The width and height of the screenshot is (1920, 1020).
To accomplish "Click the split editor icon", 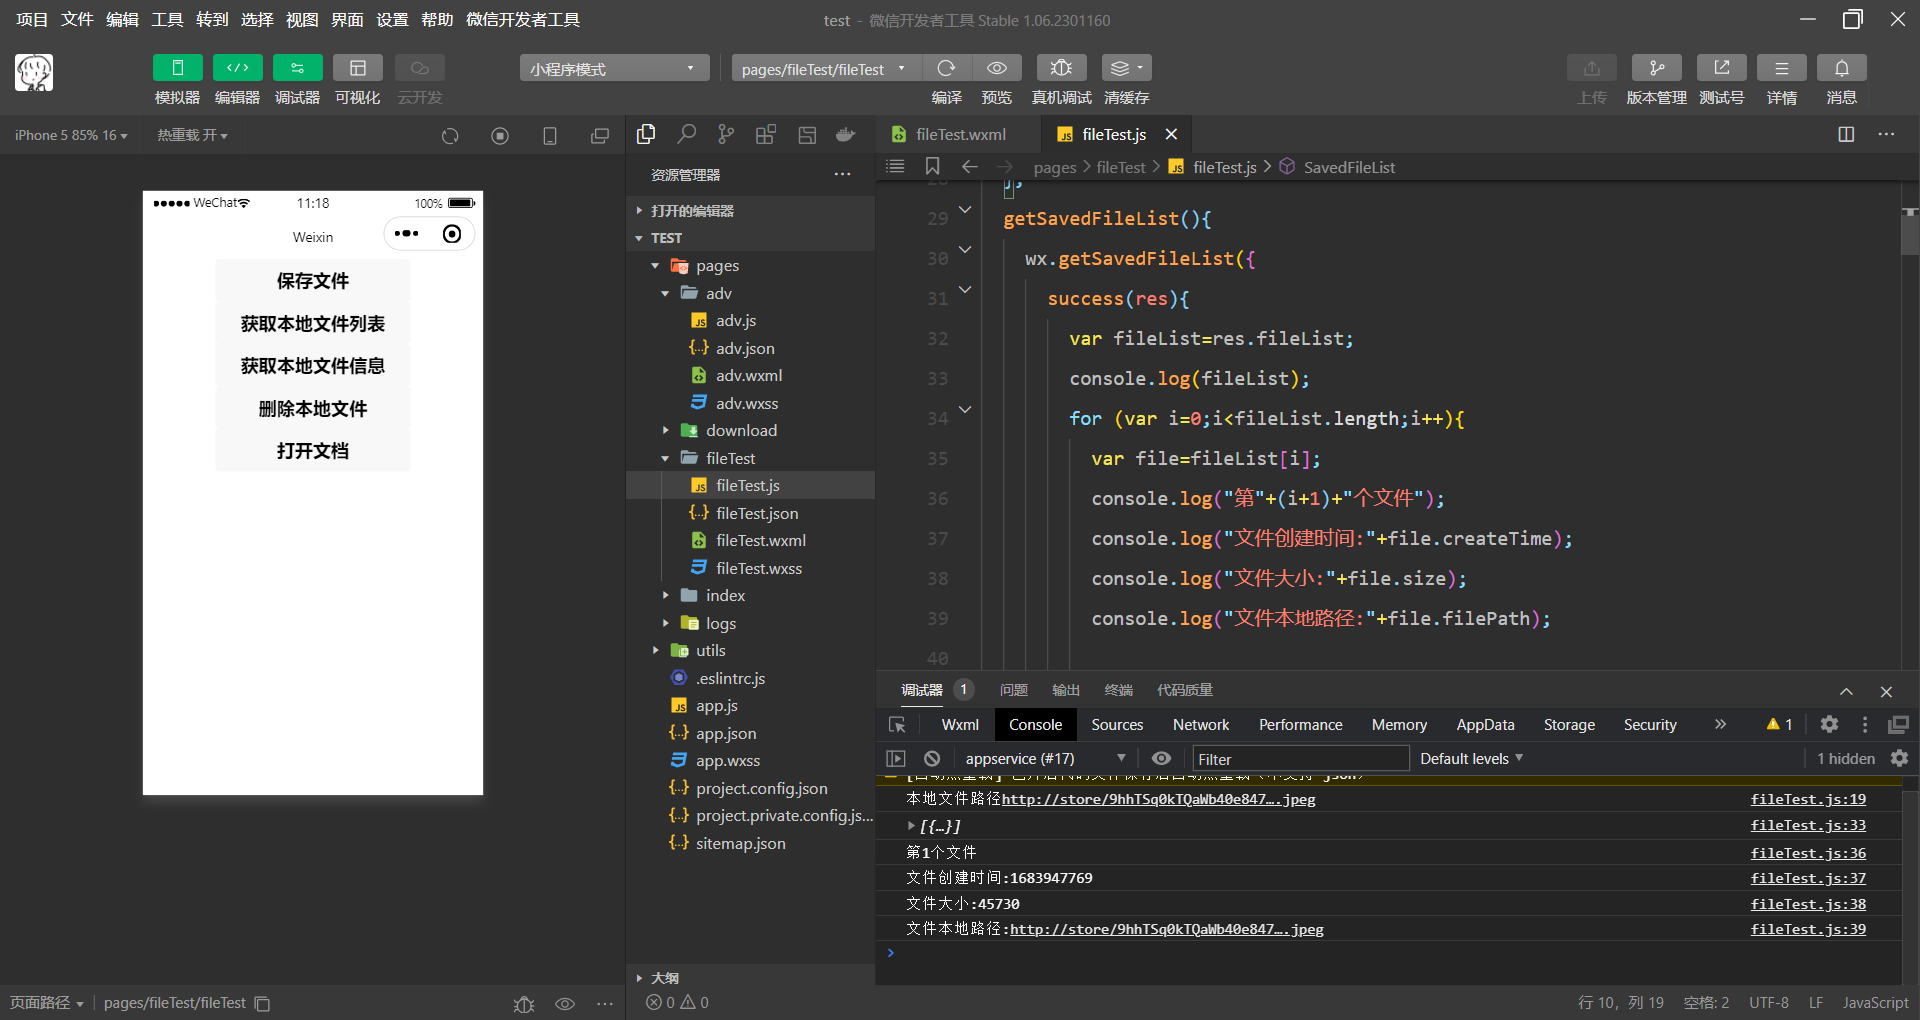I will (x=1846, y=135).
